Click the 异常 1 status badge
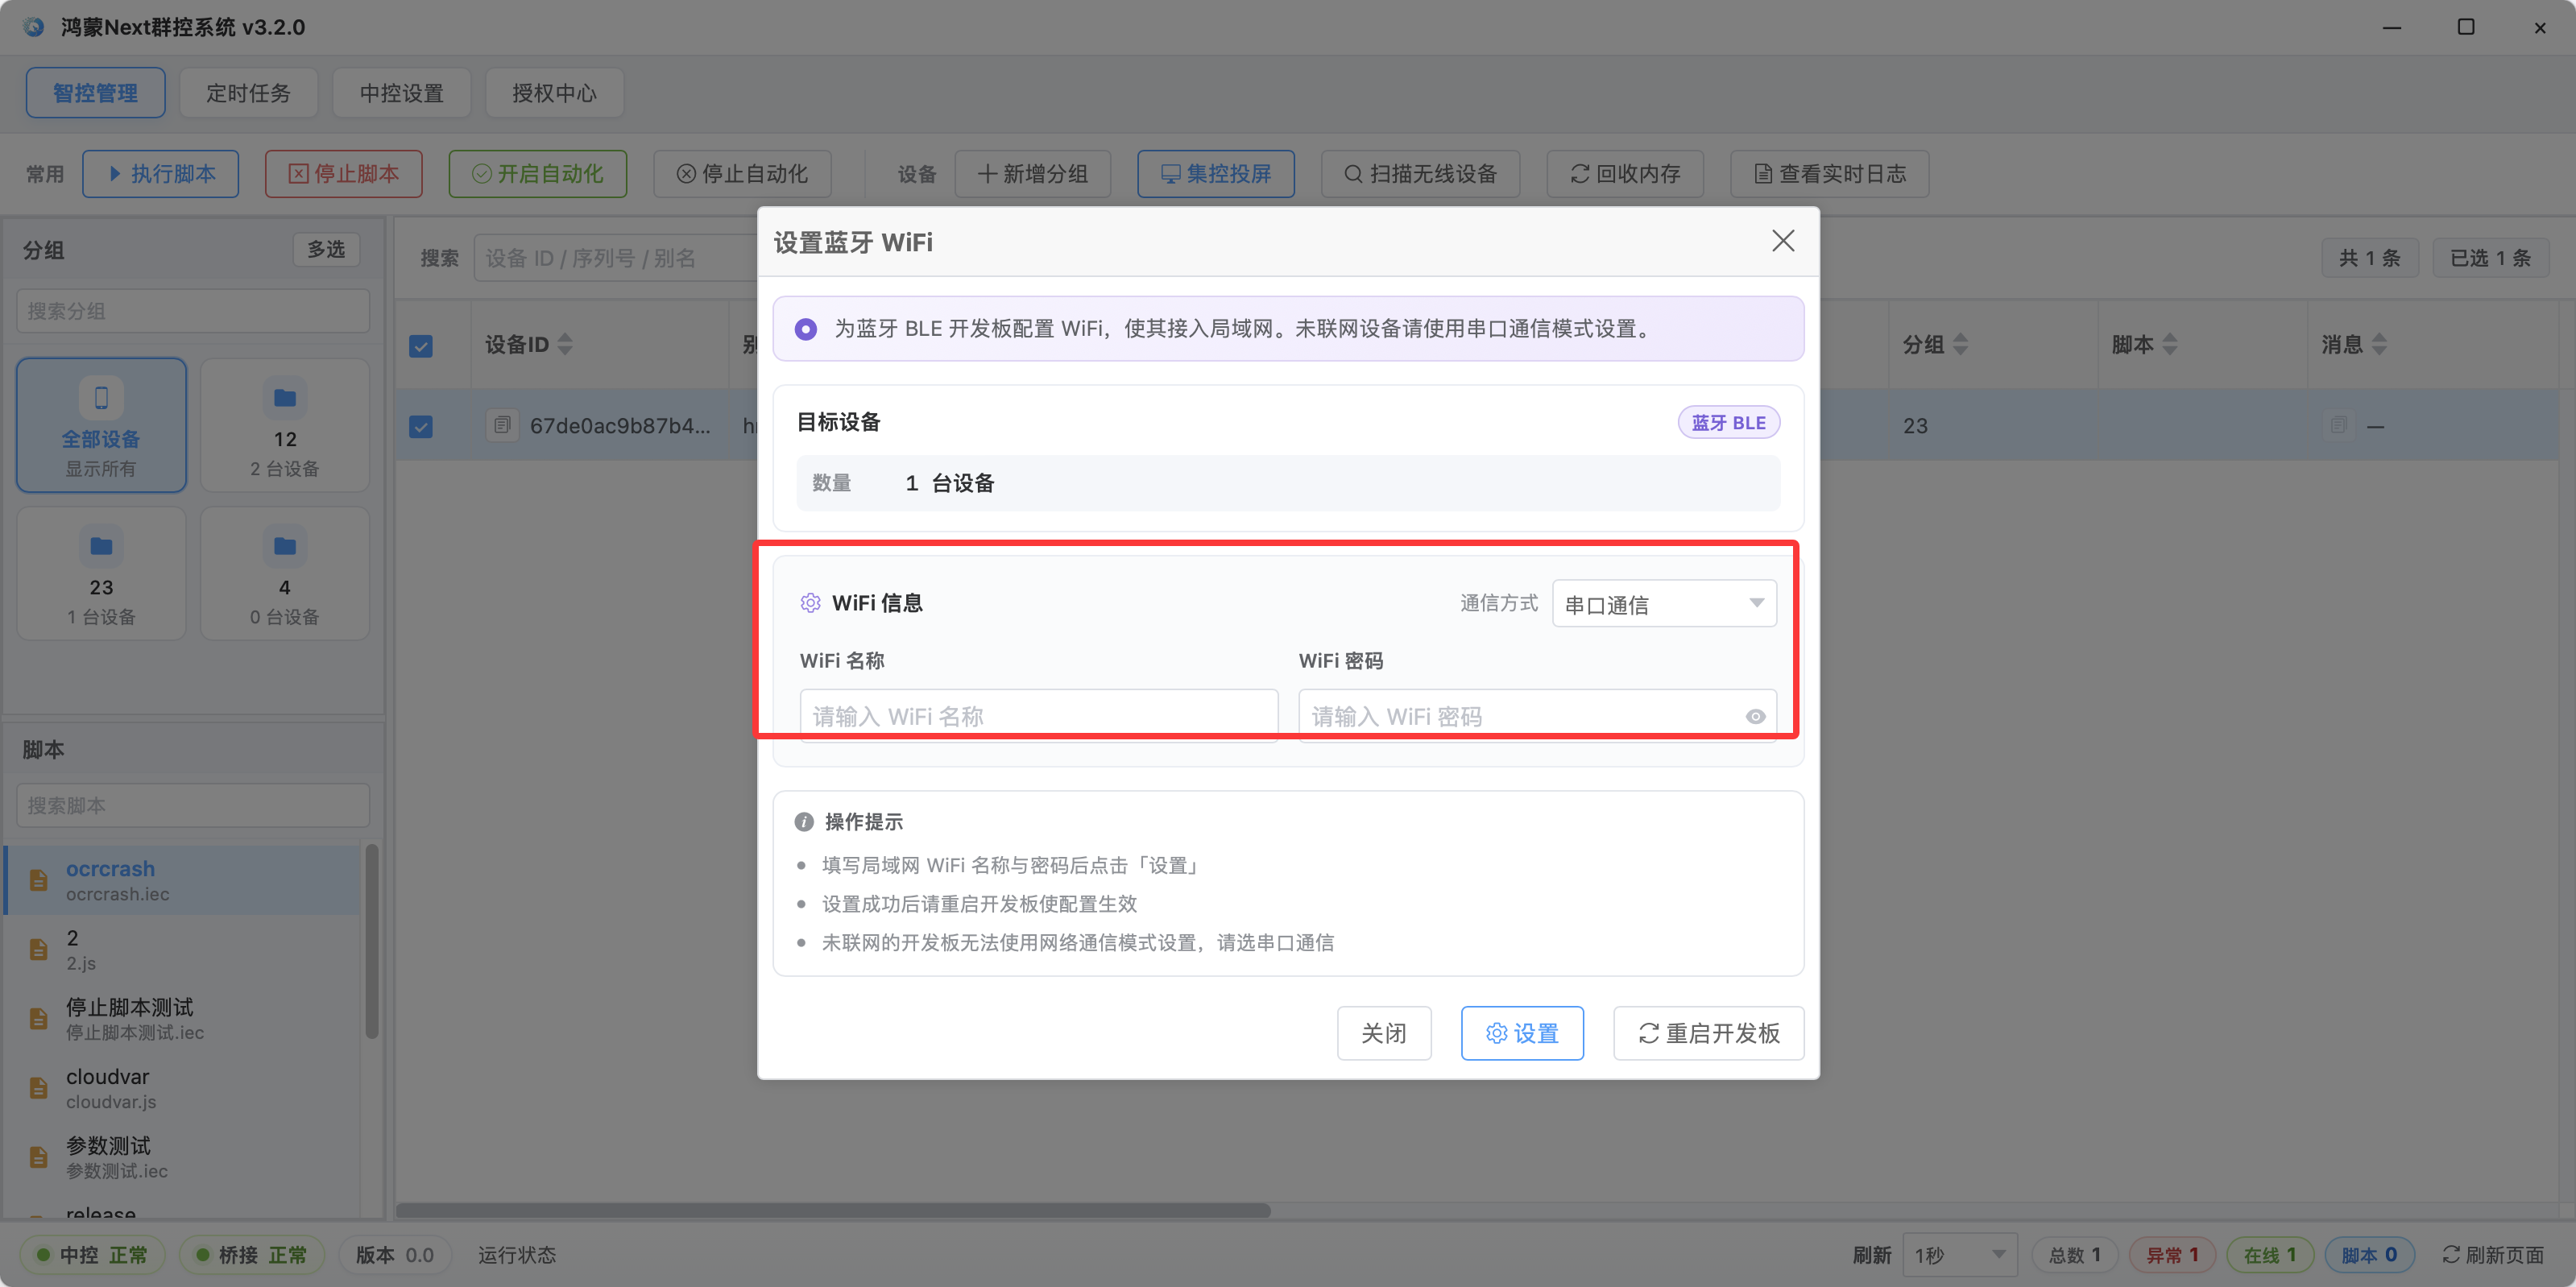 tap(2172, 1255)
